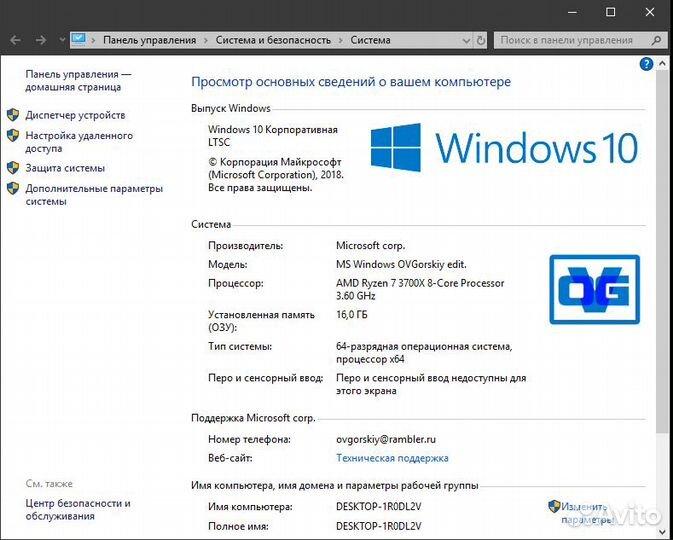The height and width of the screenshot is (540, 673).
Task: Open Техническая поддержка website link
Action: coord(392,458)
